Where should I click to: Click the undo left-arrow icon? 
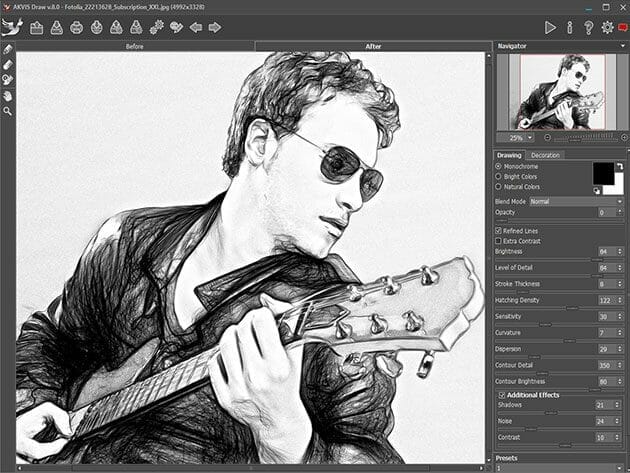195,27
